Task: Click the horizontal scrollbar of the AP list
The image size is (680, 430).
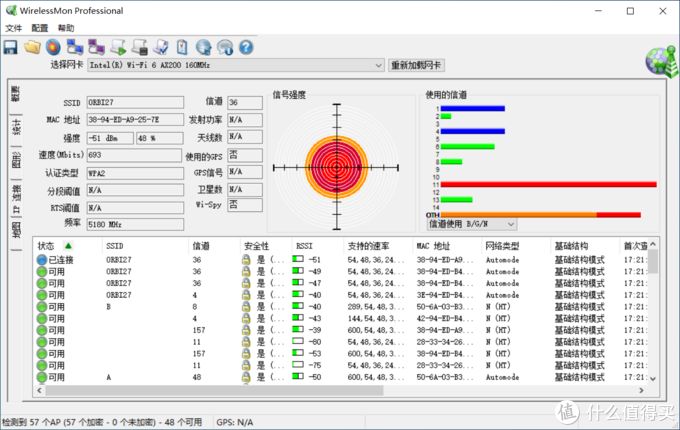Action: [214, 391]
